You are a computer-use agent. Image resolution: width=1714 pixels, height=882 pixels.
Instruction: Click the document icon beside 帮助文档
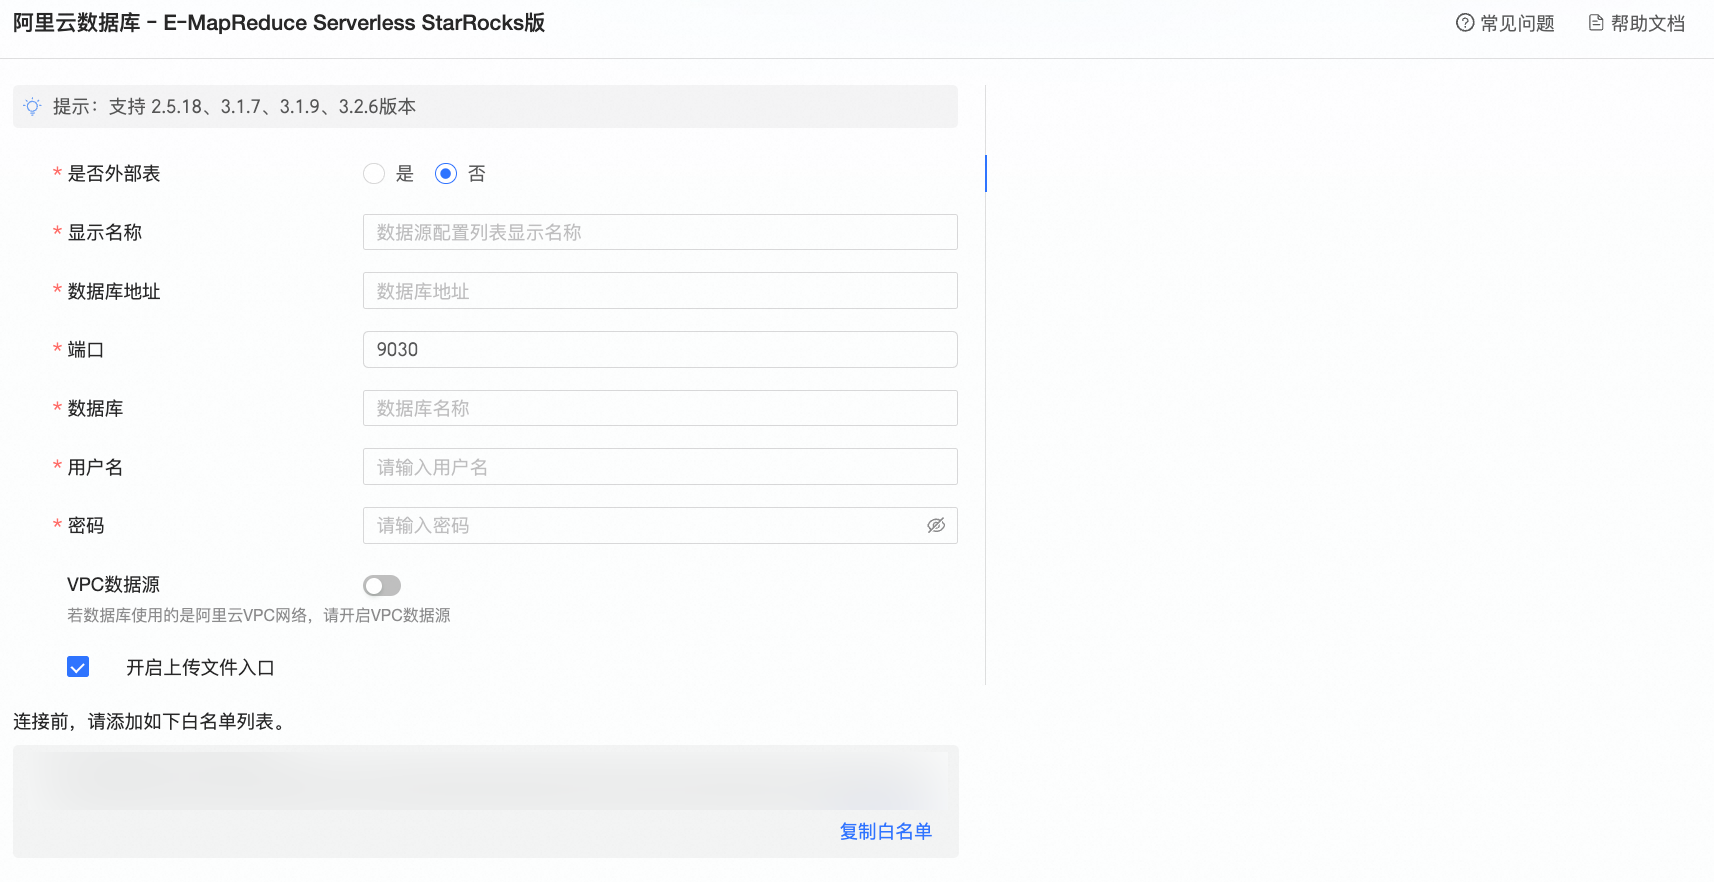pos(1596,23)
